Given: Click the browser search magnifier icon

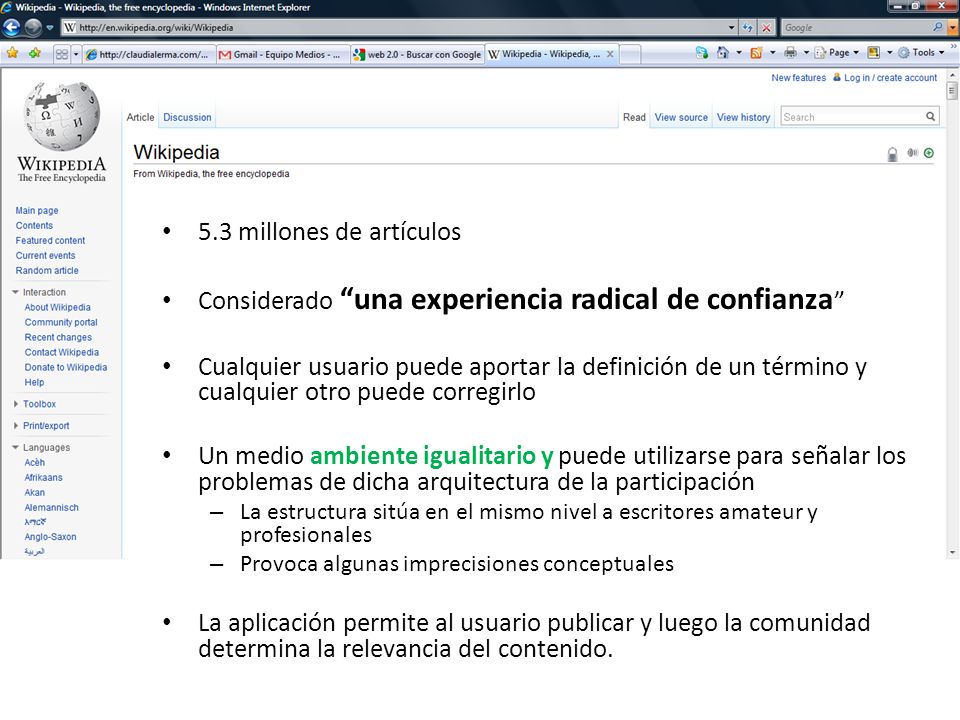Looking at the screenshot, I should [938, 27].
